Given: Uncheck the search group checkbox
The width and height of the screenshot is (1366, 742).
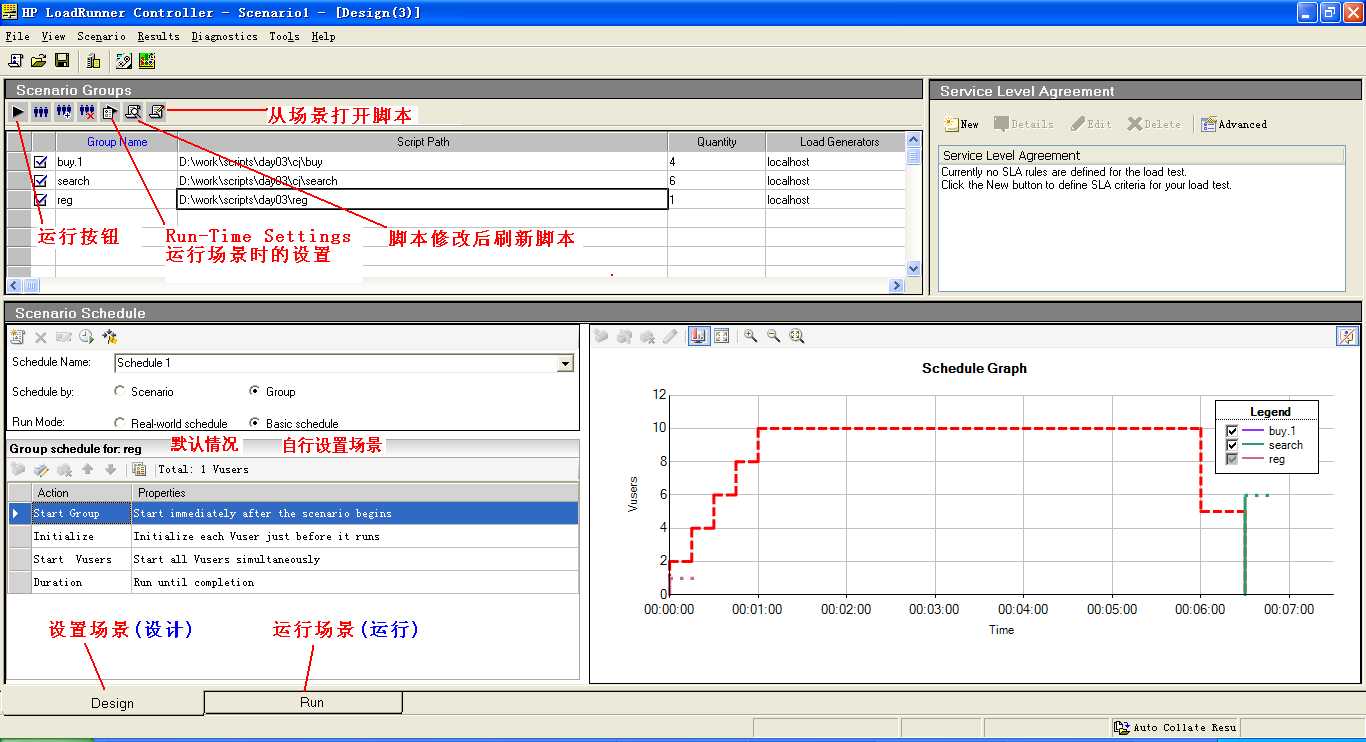Looking at the screenshot, I should tap(41, 180).
